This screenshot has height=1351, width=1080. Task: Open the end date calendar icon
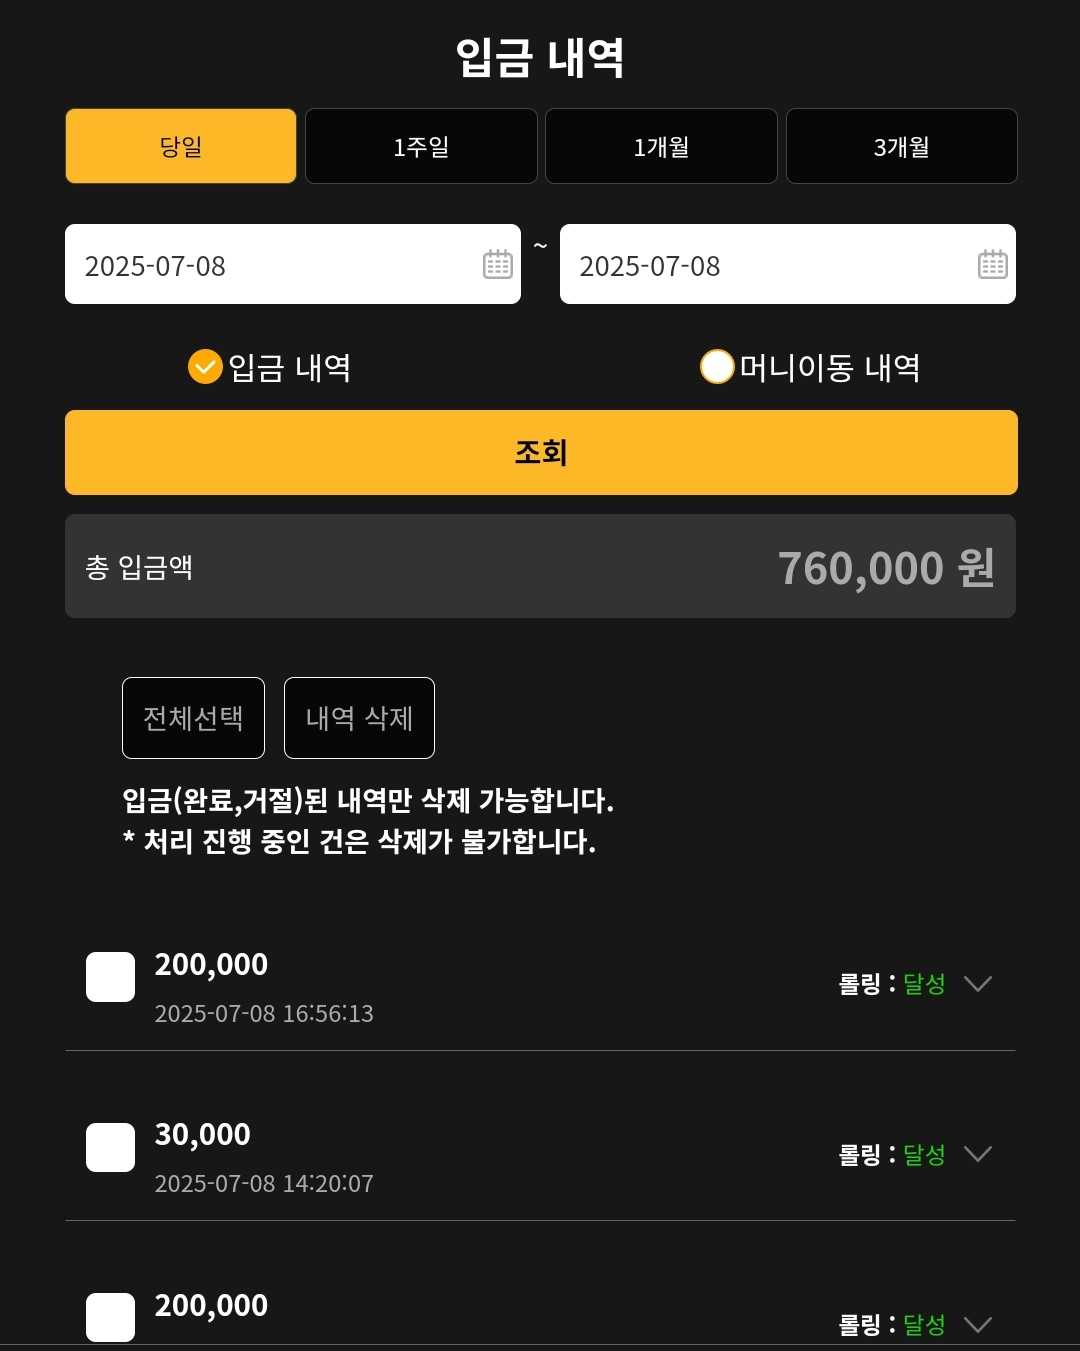click(x=993, y=264)
